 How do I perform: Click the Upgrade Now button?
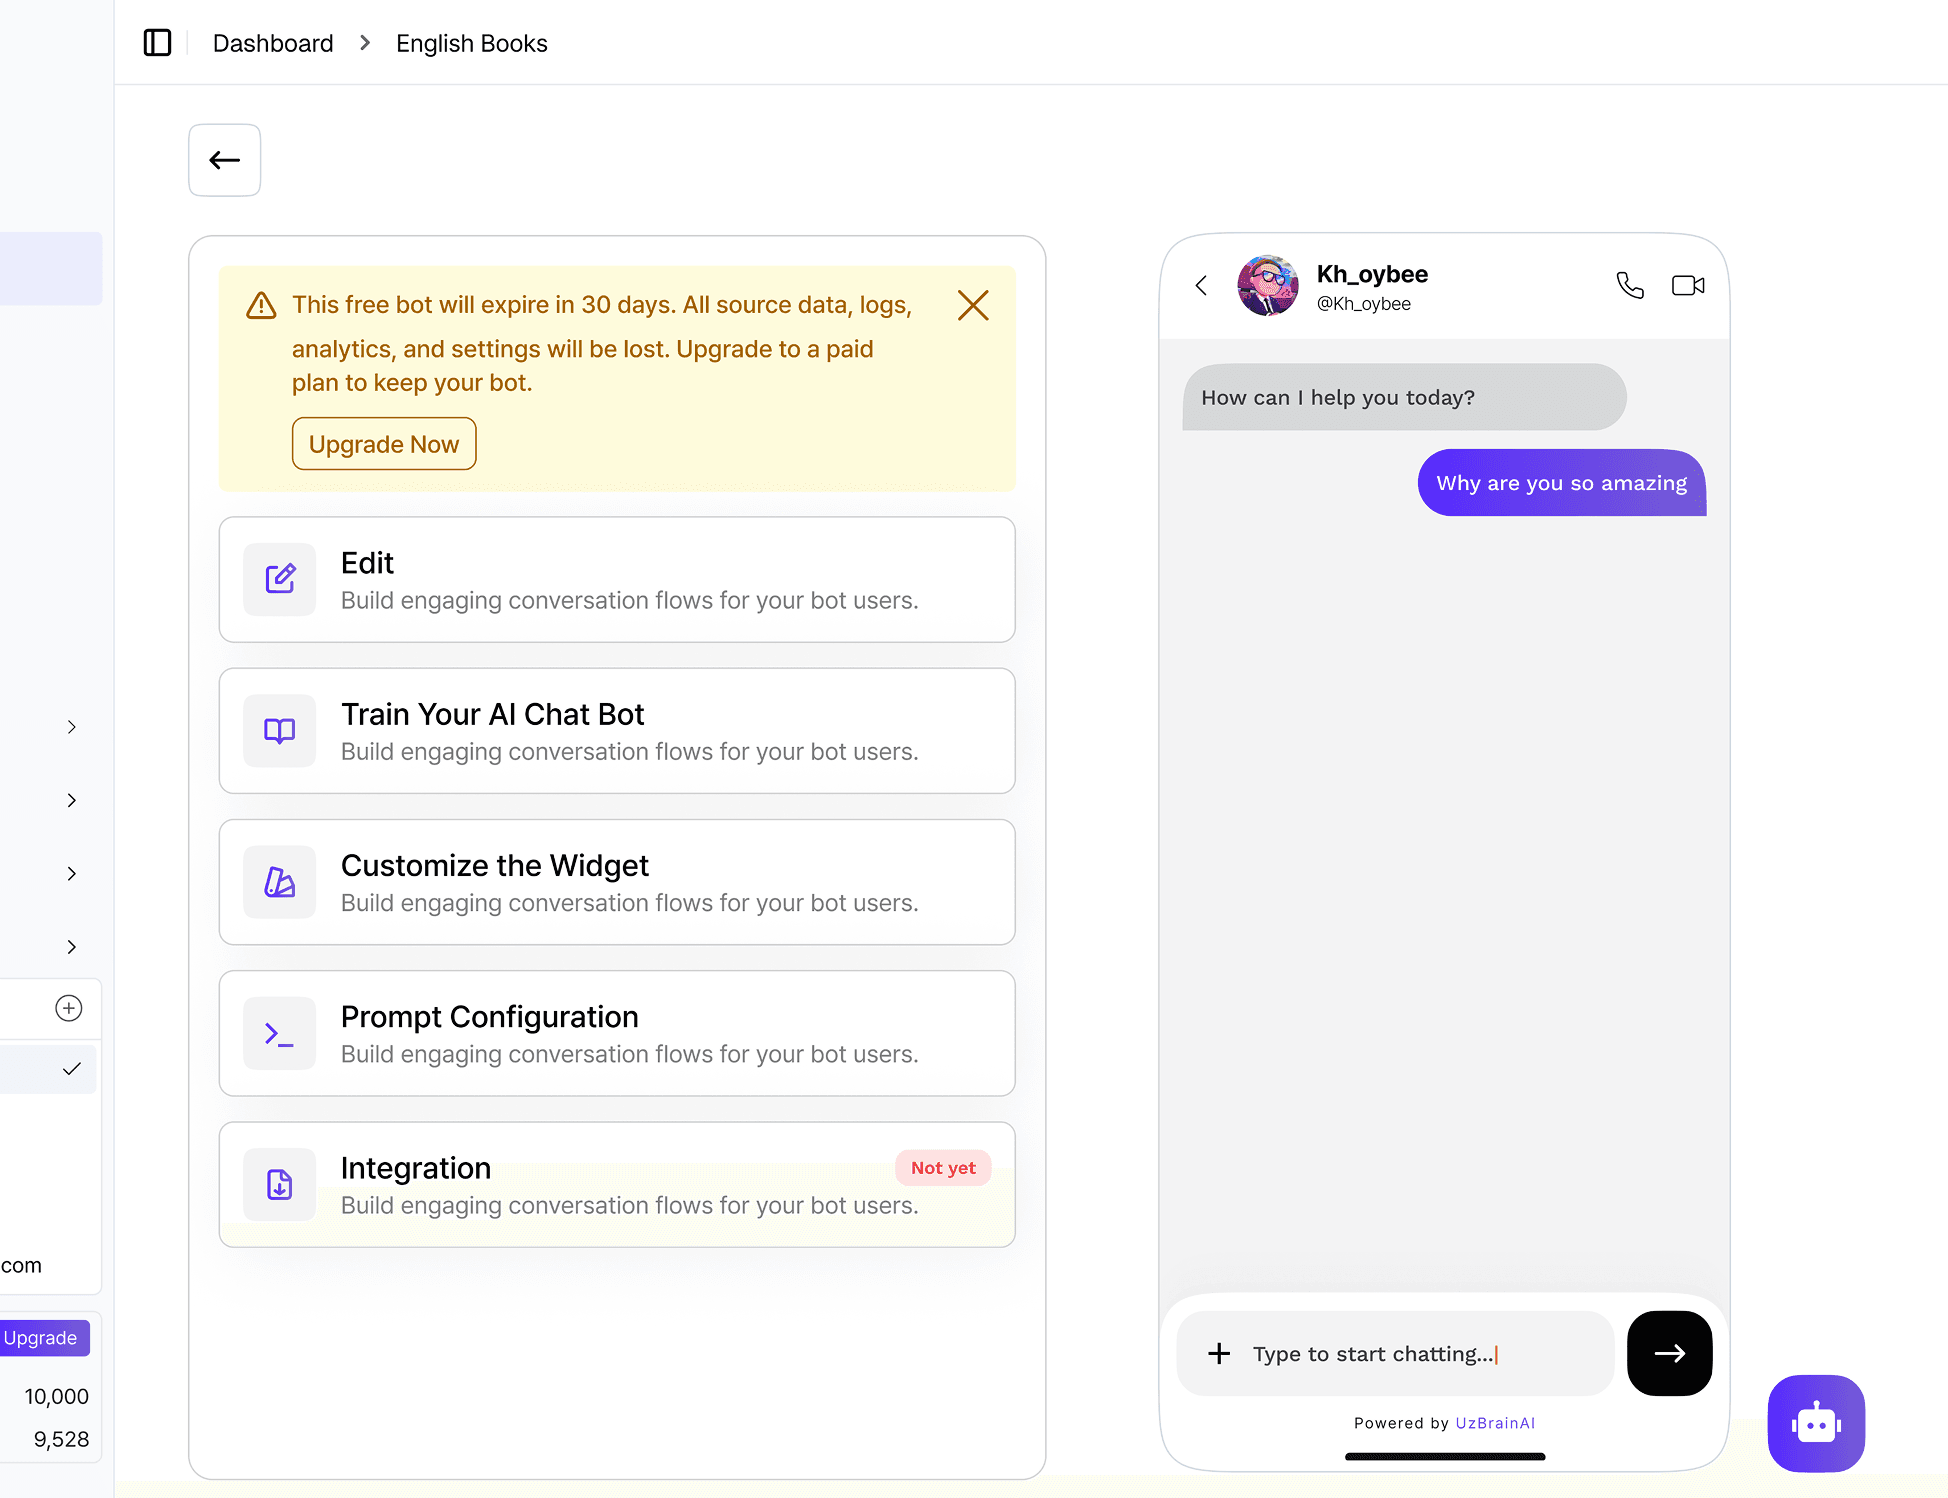[x=384, y=444]
